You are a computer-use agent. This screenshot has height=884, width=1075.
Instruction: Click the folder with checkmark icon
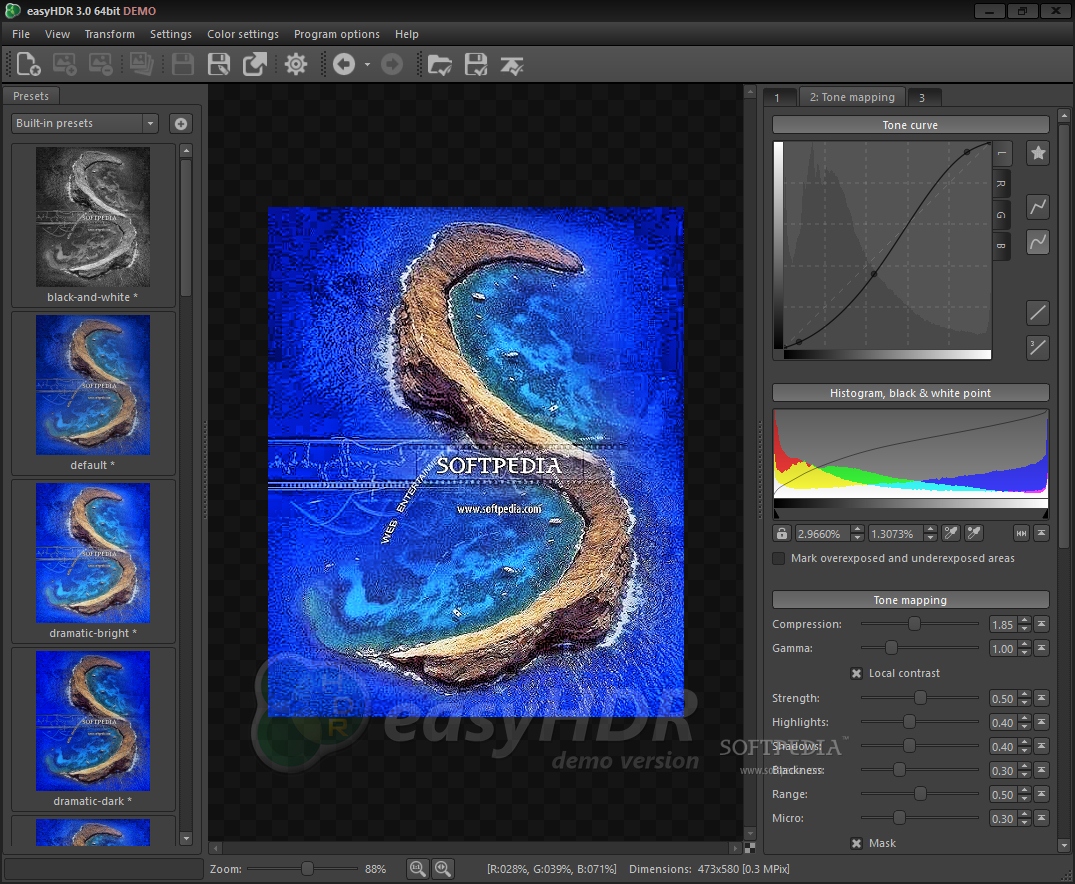pyautogui.click(x=439, y=64)
